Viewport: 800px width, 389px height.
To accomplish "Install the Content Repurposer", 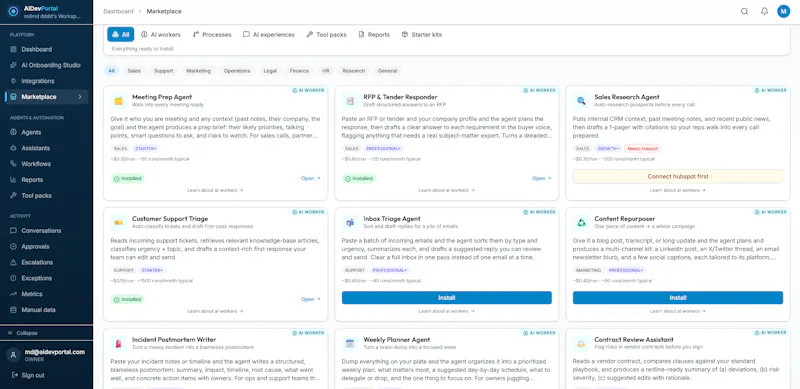I will pos(678,298).
